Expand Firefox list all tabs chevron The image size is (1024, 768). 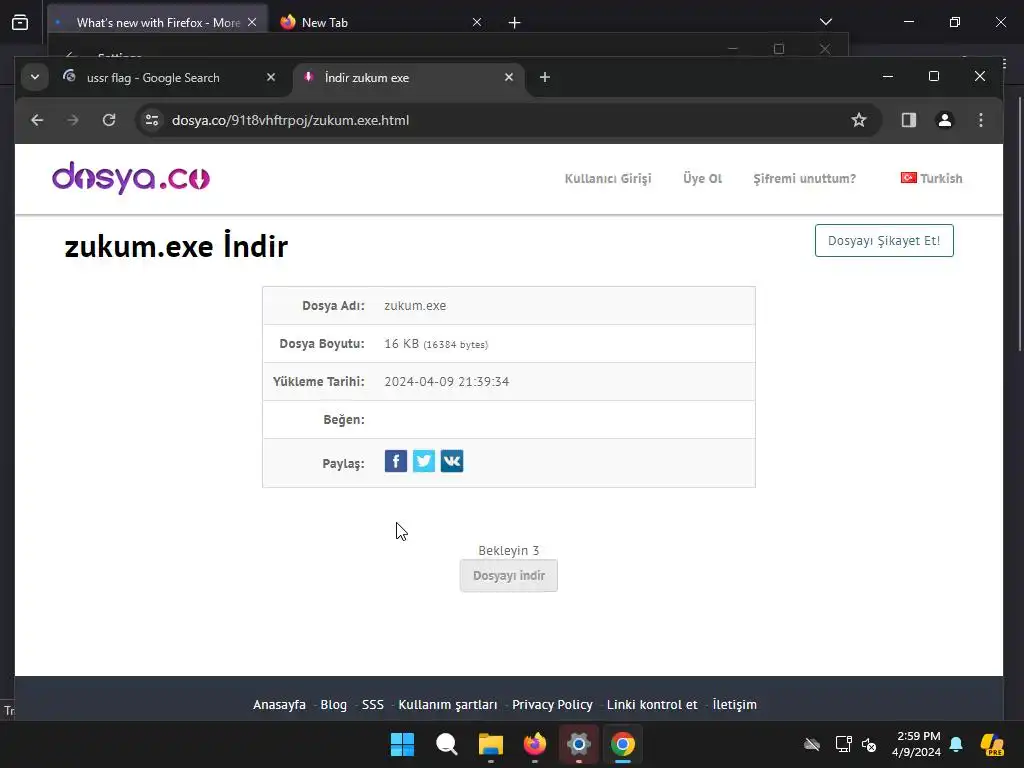tap(826, 22)
